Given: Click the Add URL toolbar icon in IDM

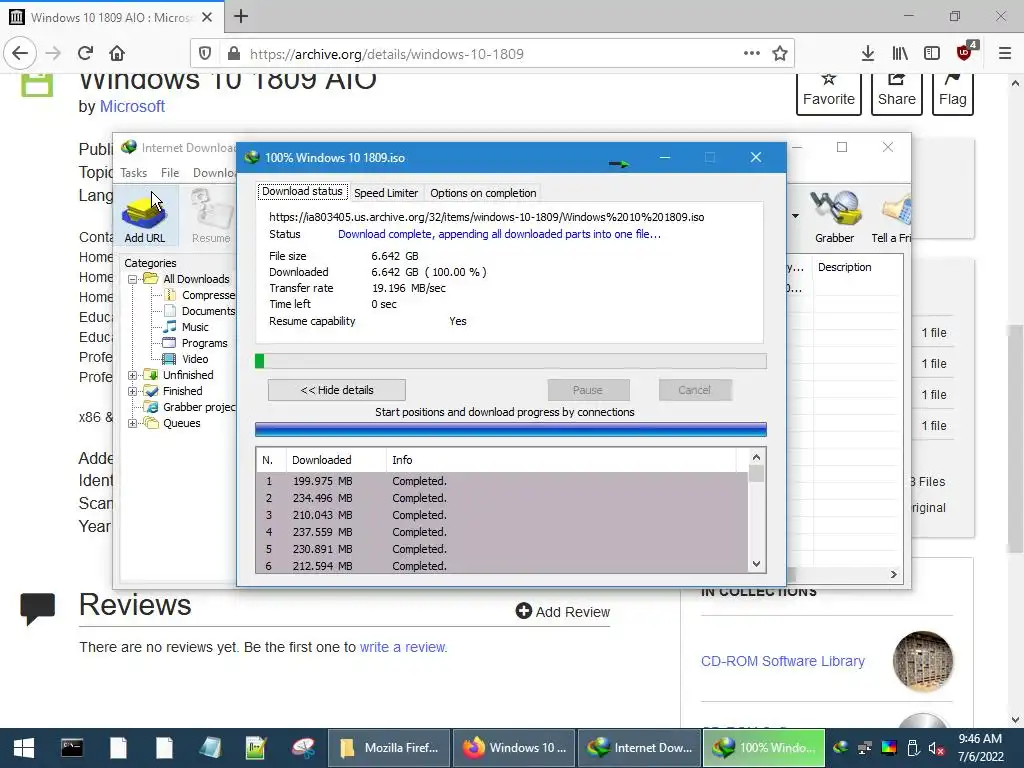Looking at the screenshot, I should tap(144, 217).
